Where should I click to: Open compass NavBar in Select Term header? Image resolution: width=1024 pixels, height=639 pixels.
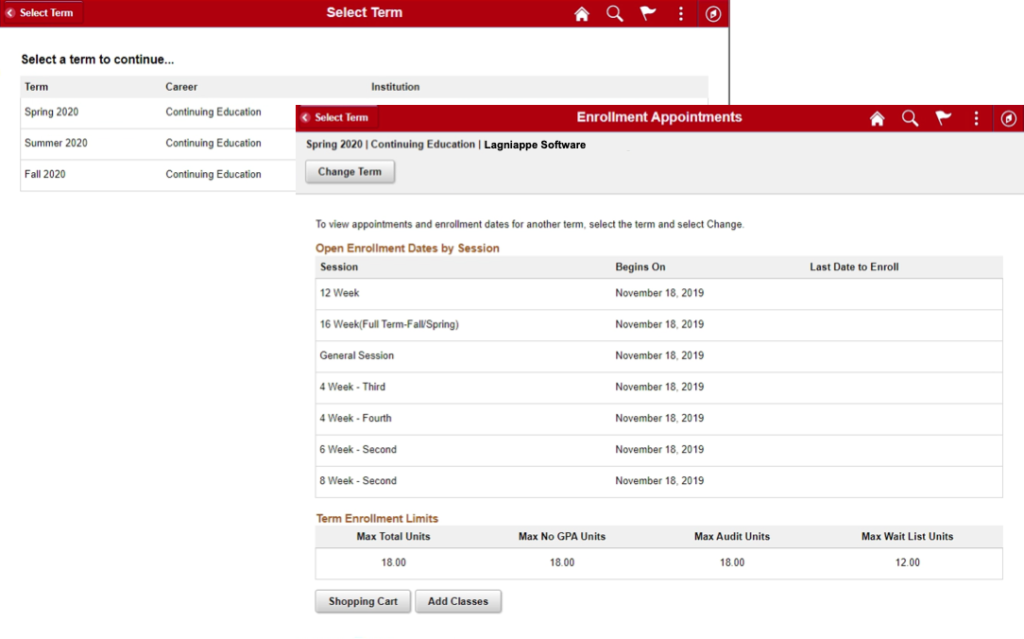point(713,13)
